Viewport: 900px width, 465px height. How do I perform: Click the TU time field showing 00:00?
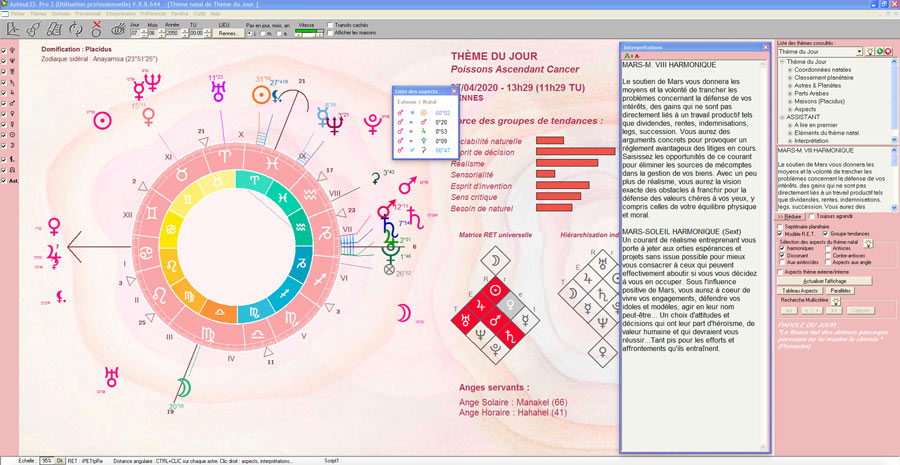click(x=196, y=33)
